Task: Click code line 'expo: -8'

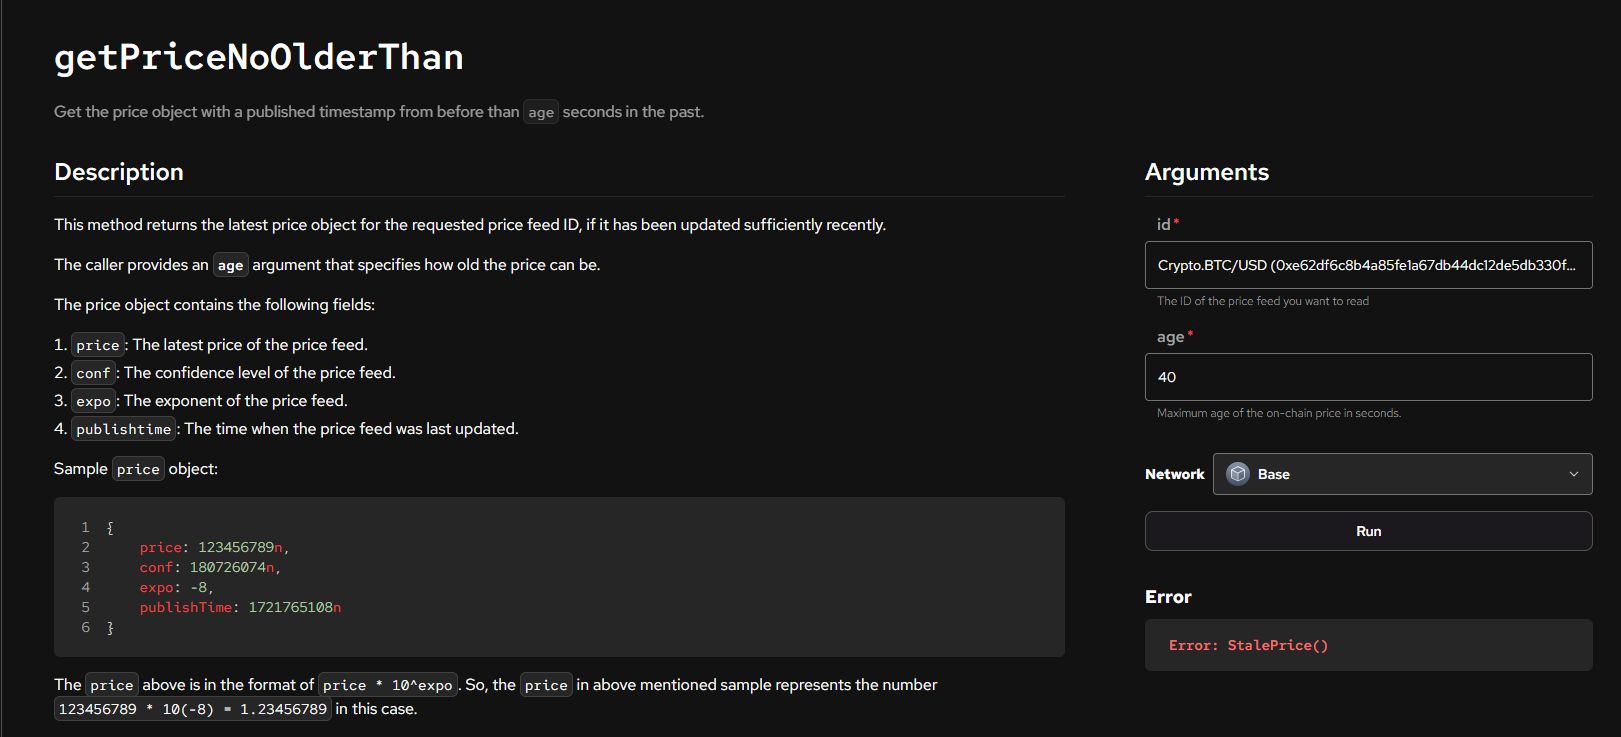Action: pyautogui.click(x=176, y=587)
